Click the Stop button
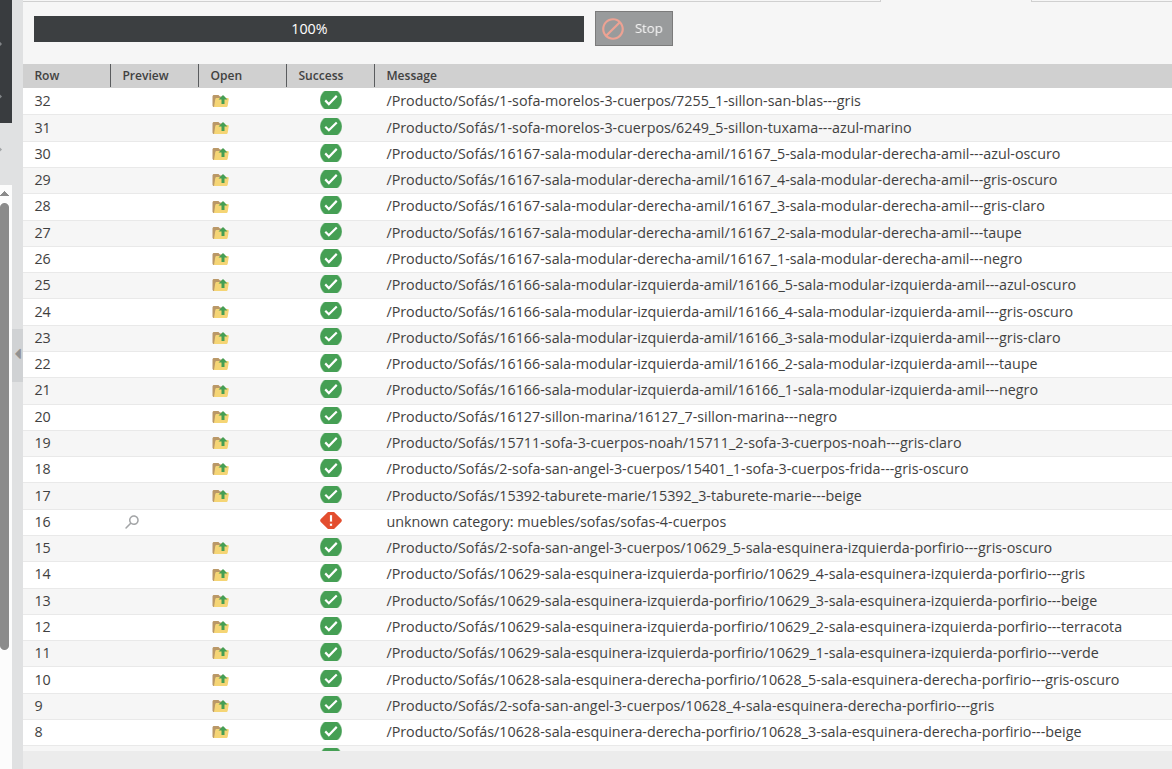This screenshot has width=1172, height=769. tap(634, 29)
